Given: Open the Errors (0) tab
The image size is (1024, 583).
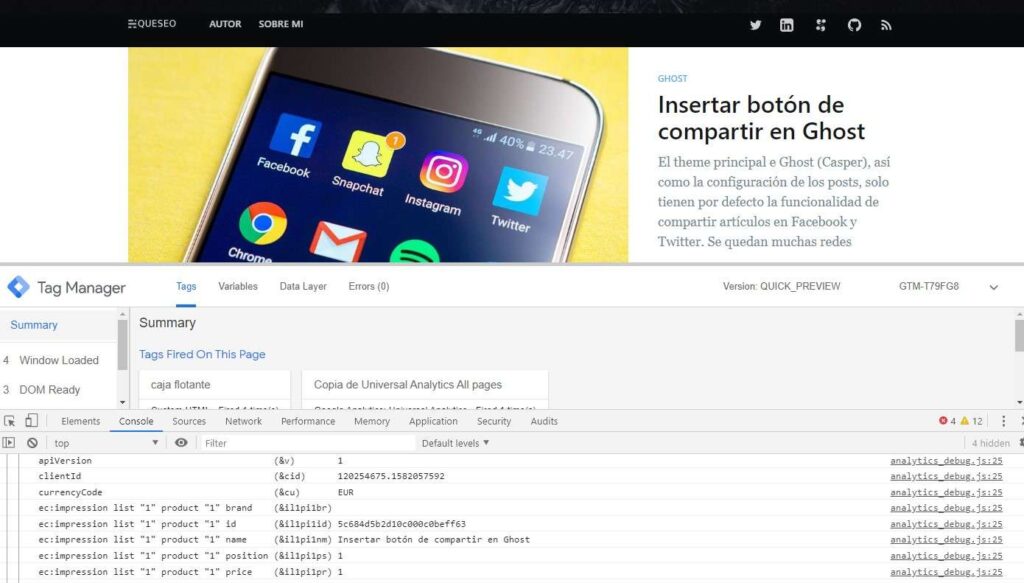Looking at the screenshot, I should 369,287.
